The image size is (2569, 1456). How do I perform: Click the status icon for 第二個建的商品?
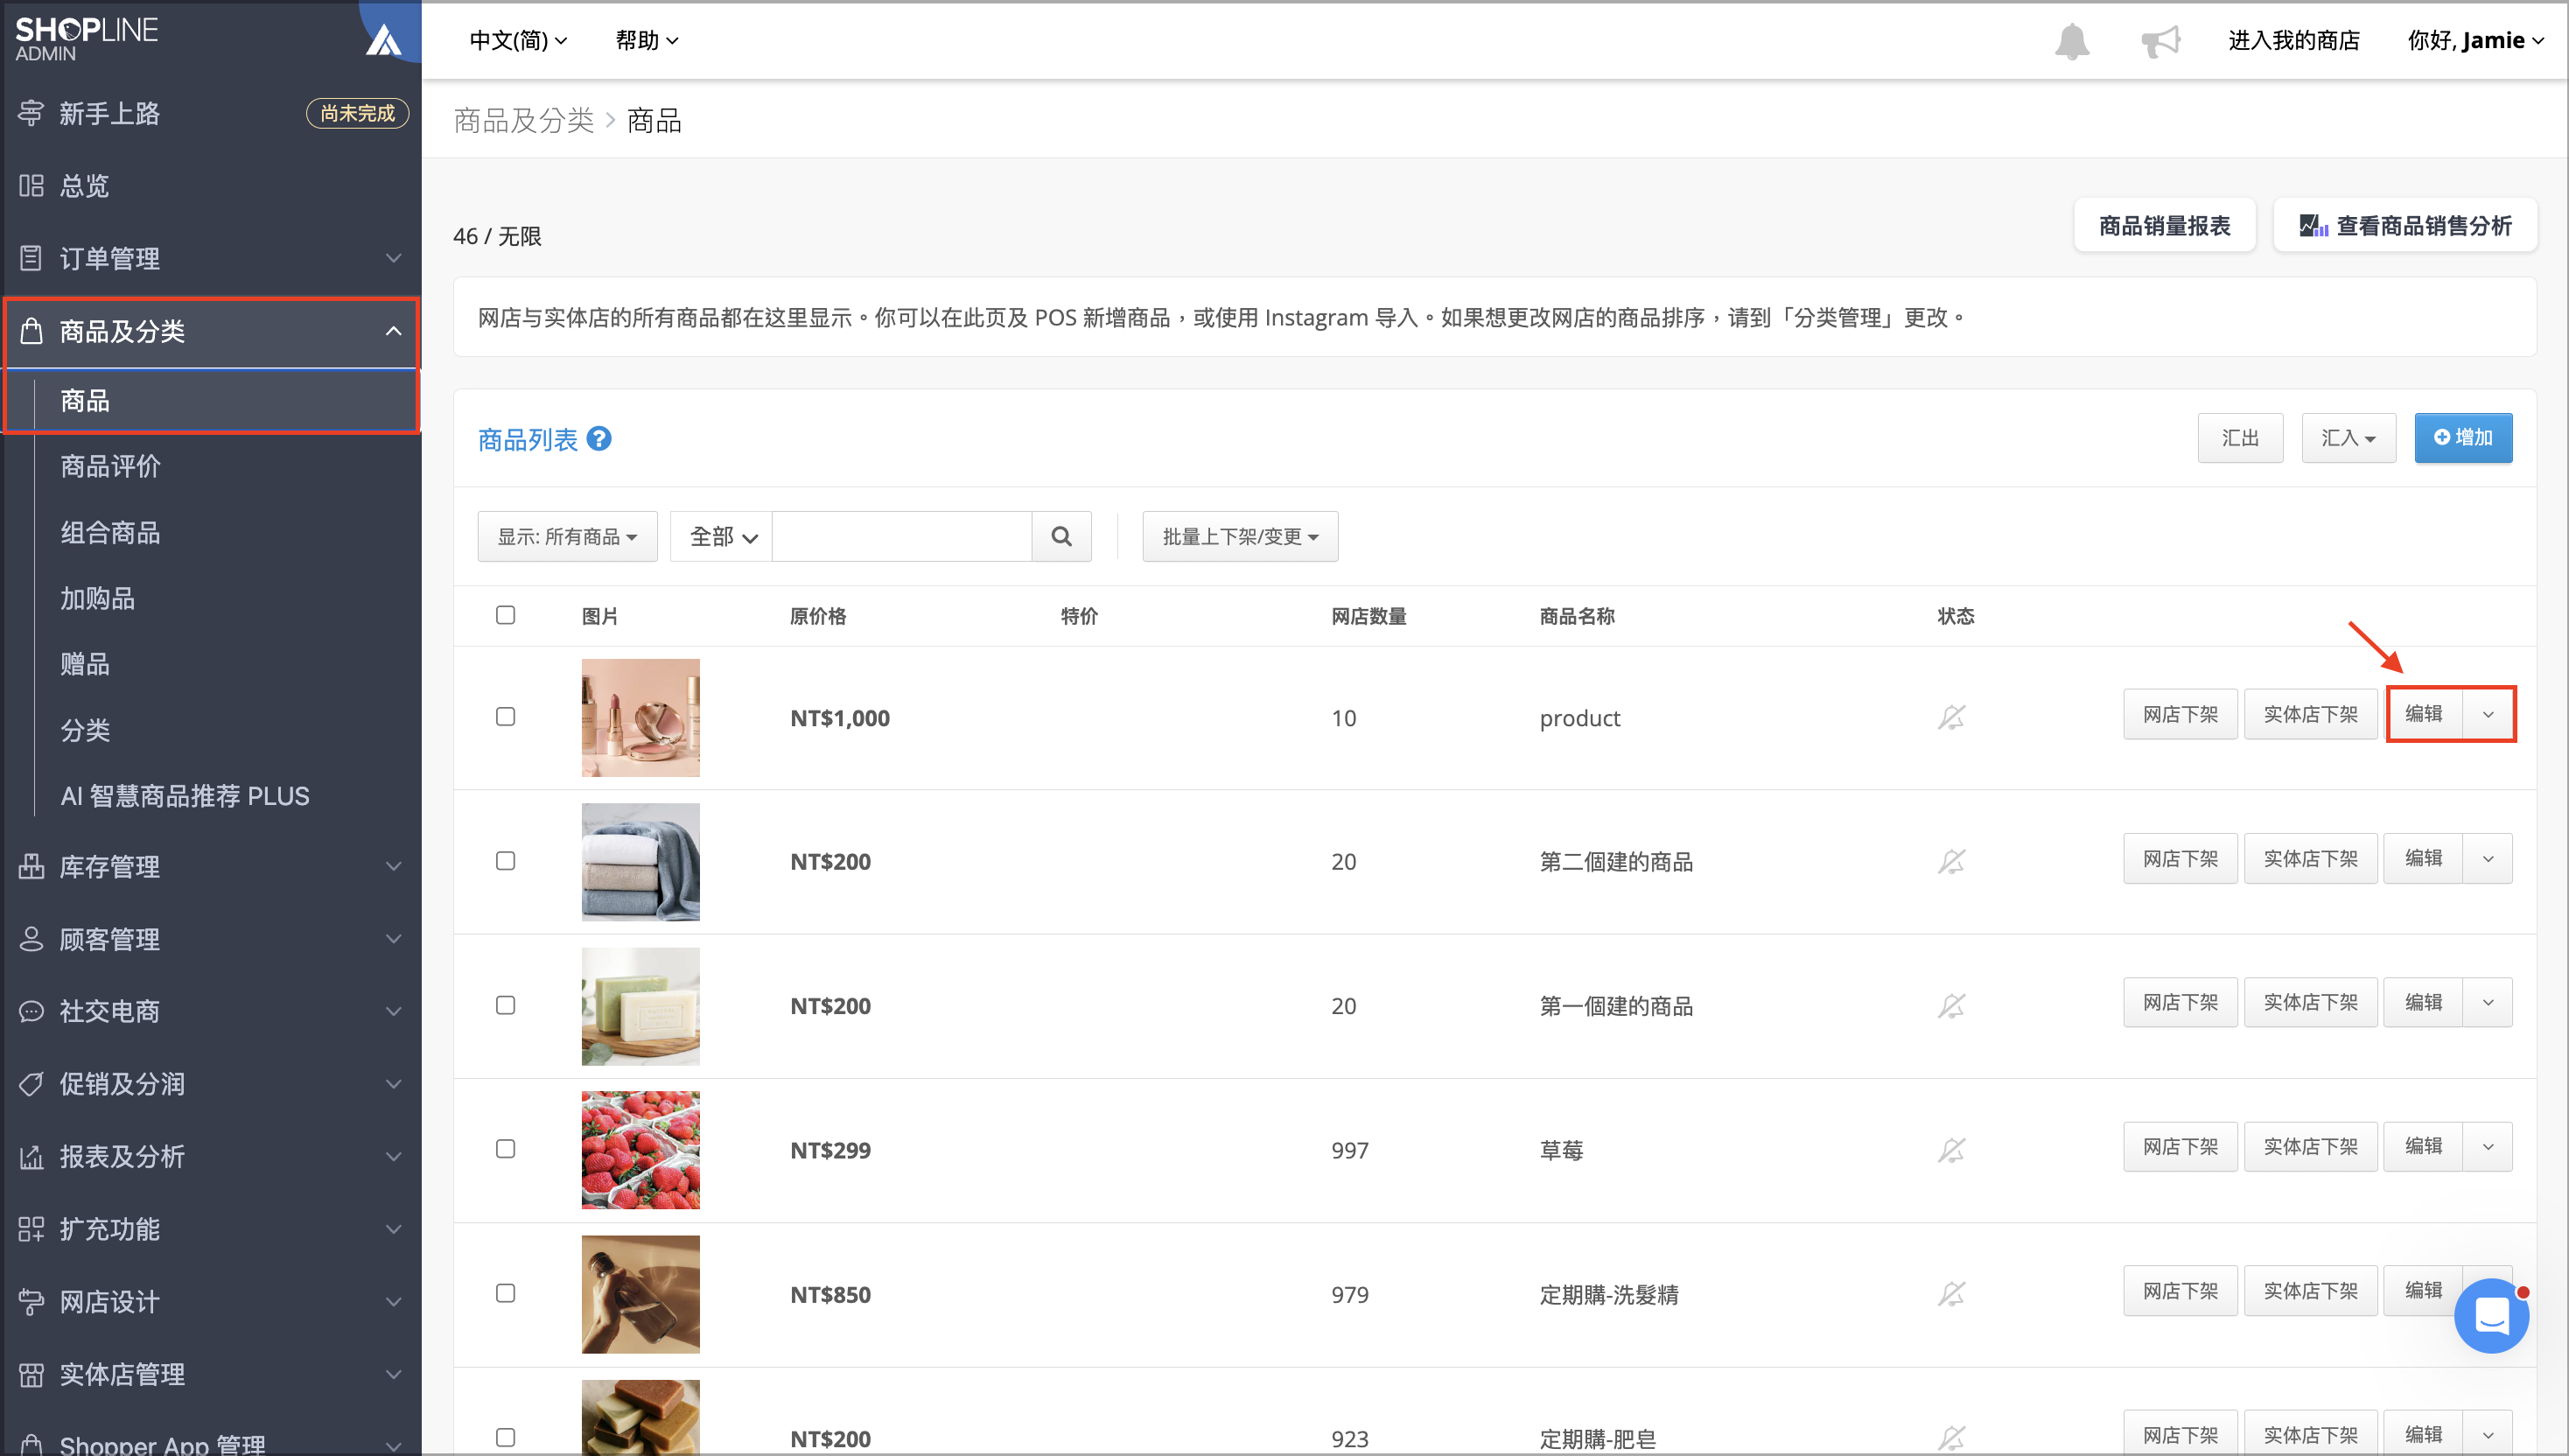point(1951,861)
